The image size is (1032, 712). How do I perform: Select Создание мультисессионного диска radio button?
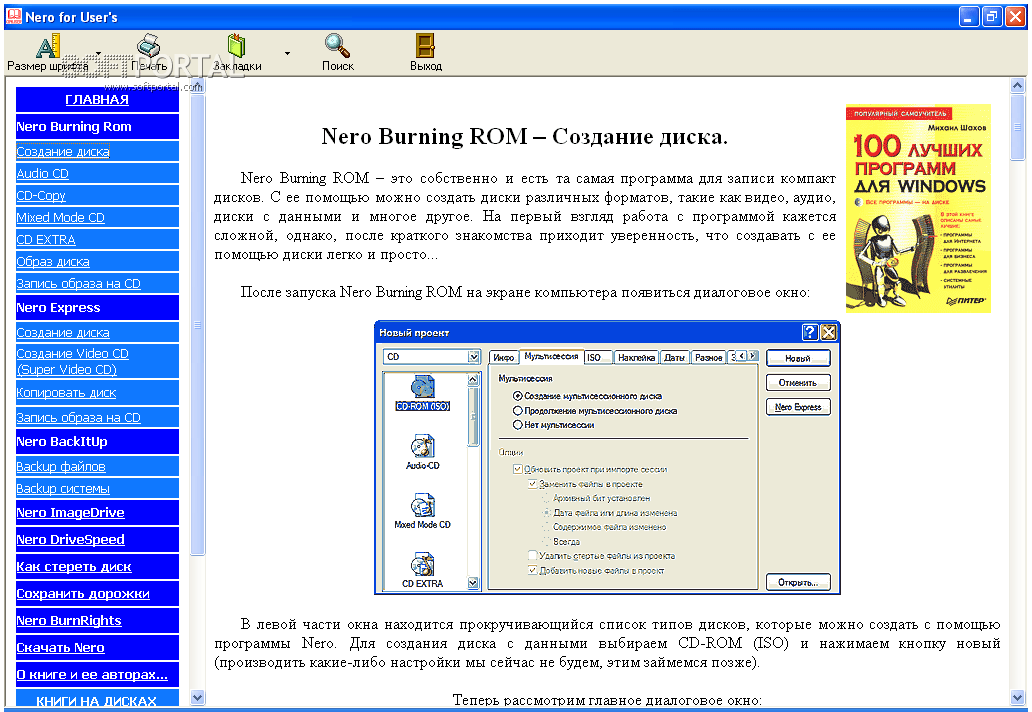(517, 396)
